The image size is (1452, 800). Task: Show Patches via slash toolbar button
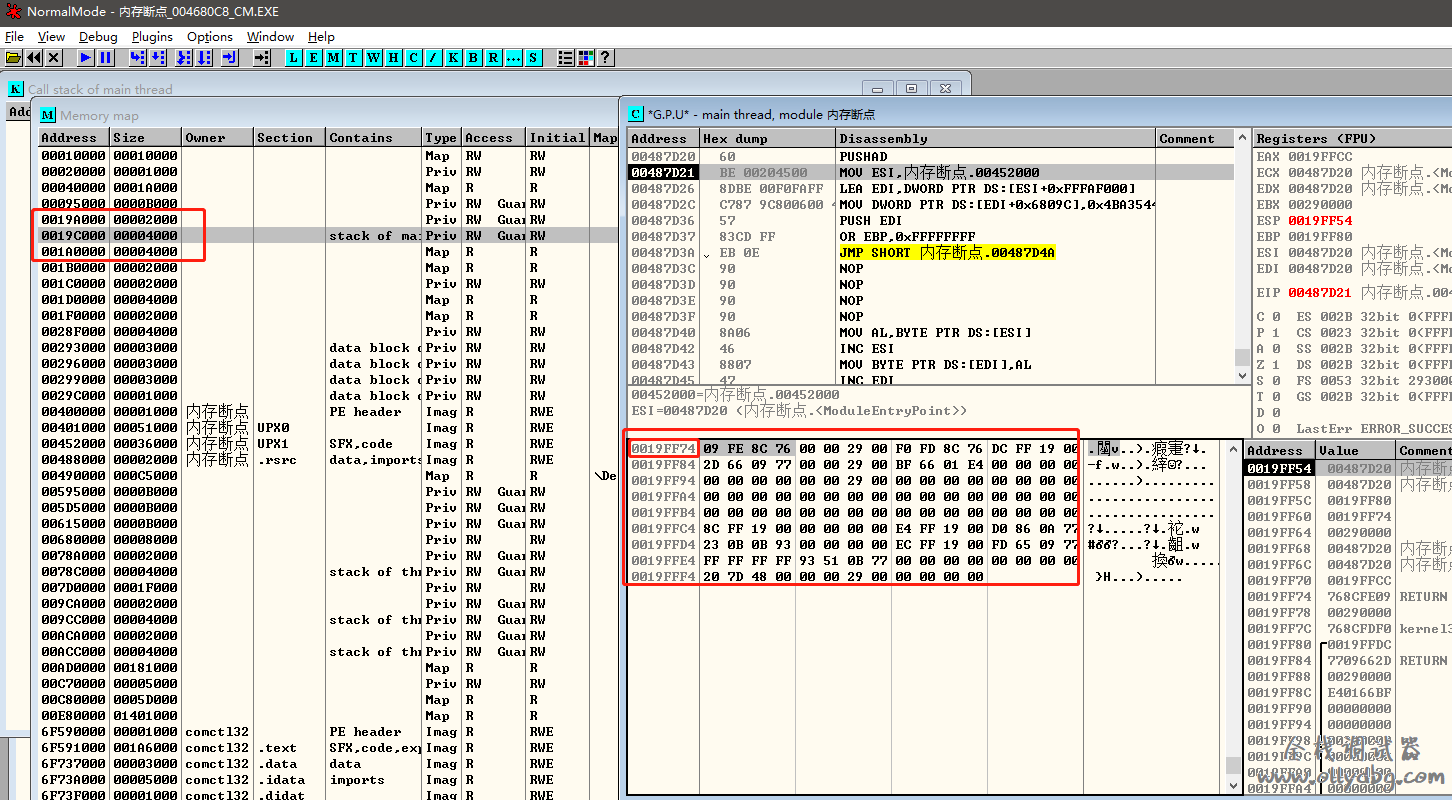433,58
